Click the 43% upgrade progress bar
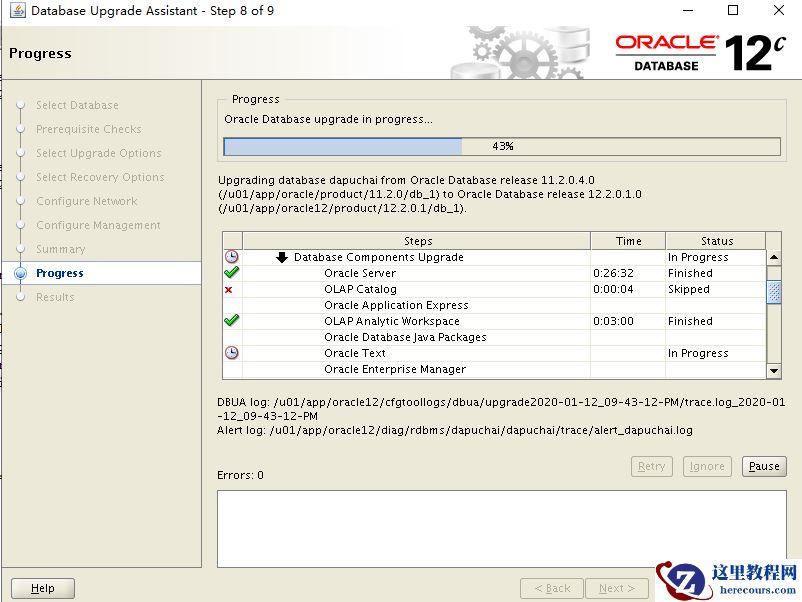The height and width of the screenshot is (602, 802). click(502, 146)
